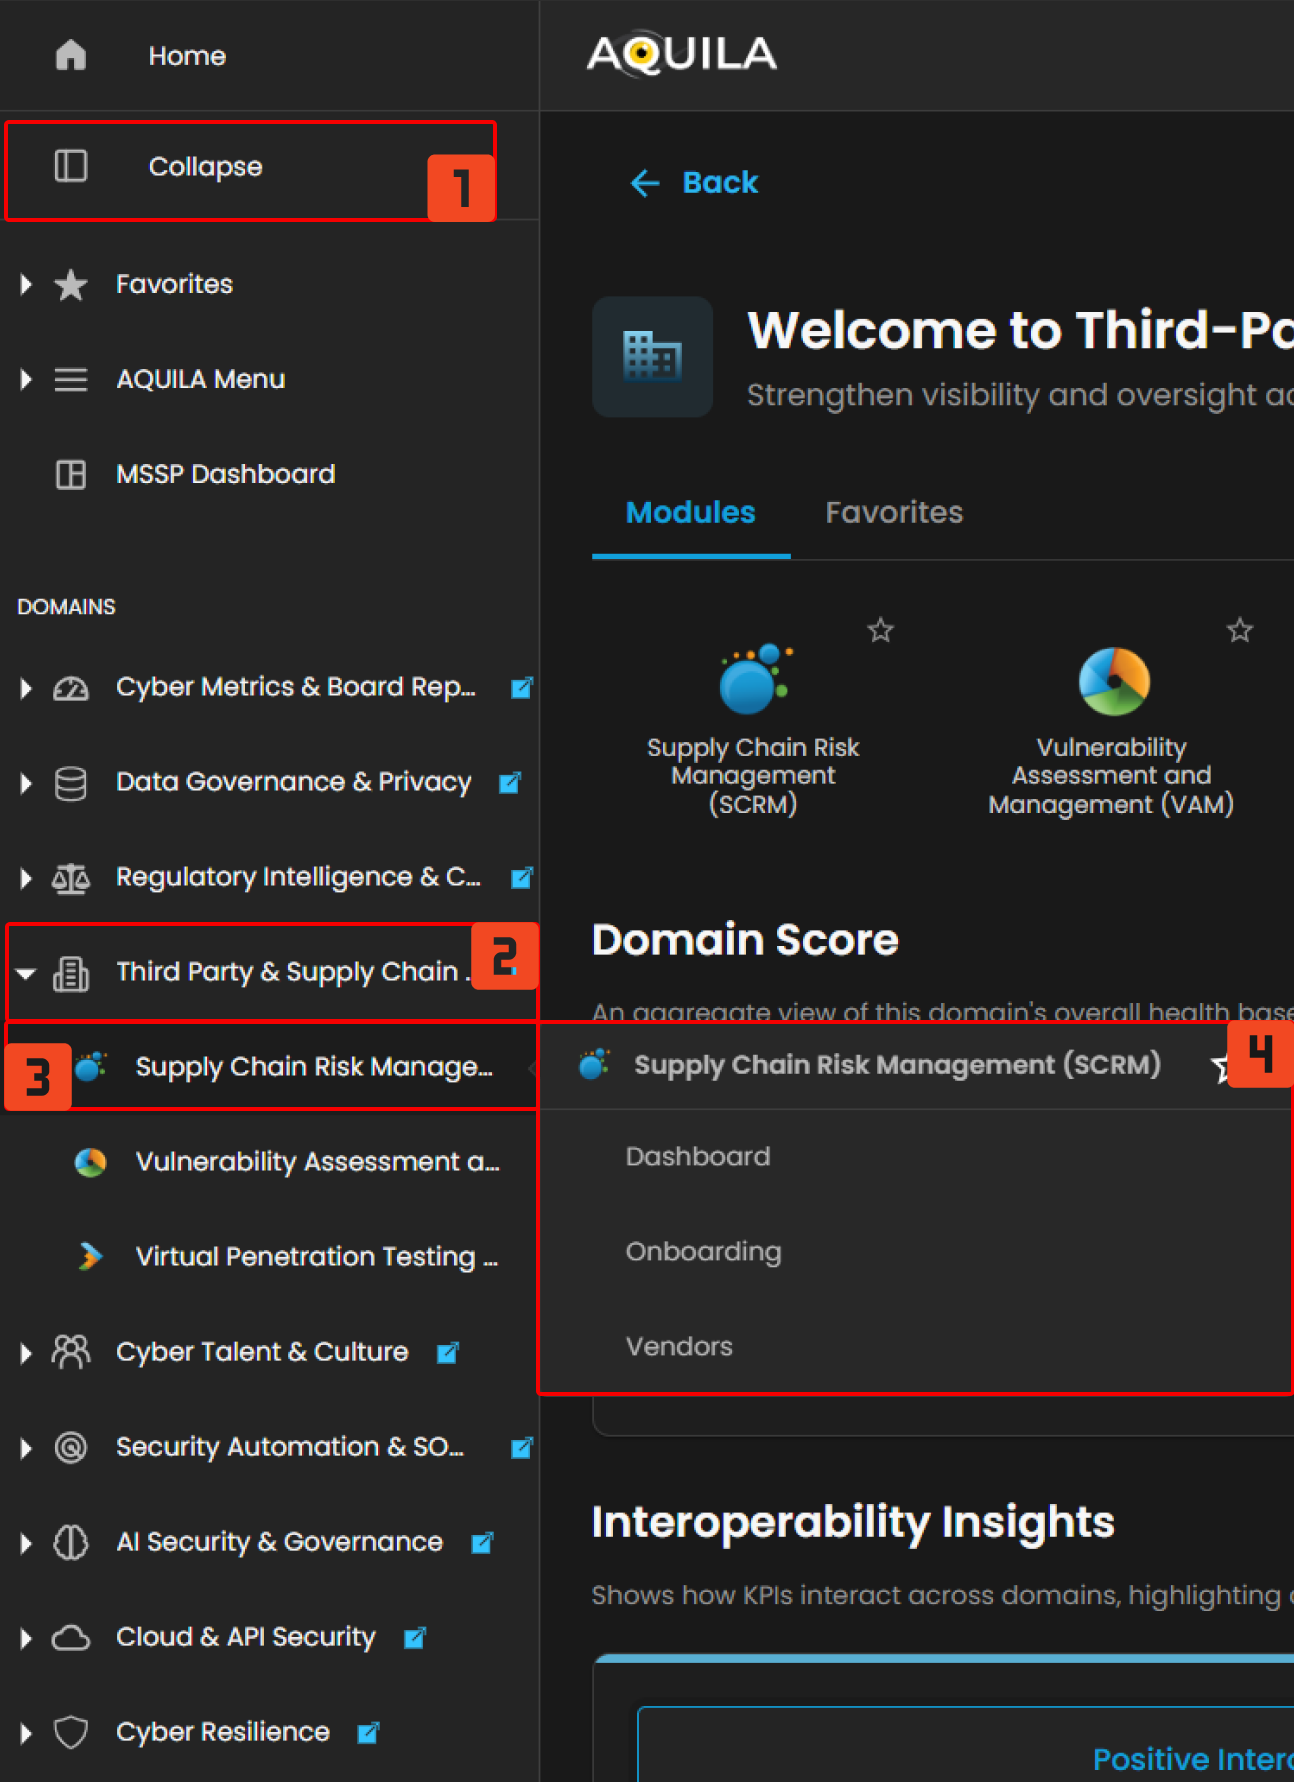
Task: Open Cyber Resilience external link icon
Action: click(368, 1732)
